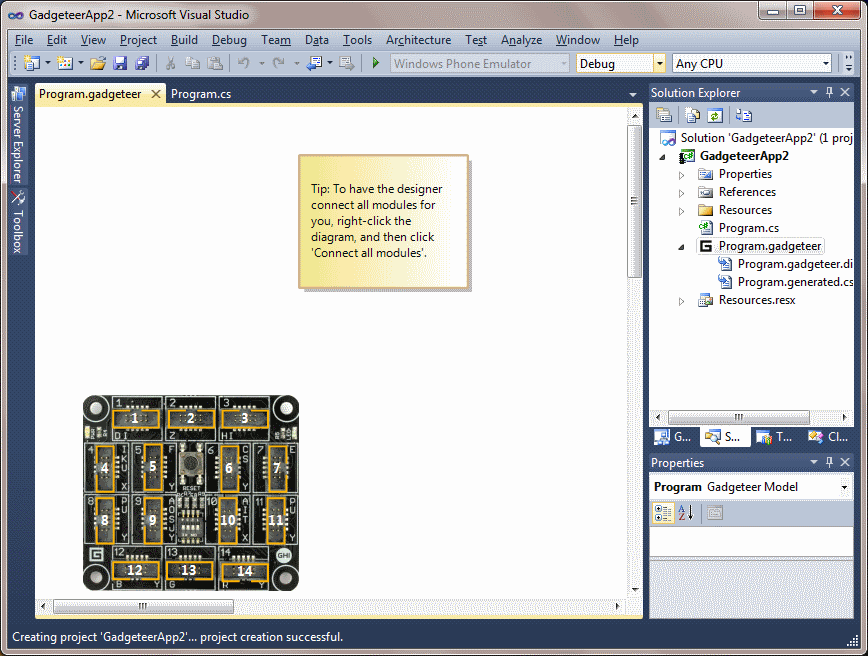Click the Navigate Backward toolbar icon

point(315,64)
